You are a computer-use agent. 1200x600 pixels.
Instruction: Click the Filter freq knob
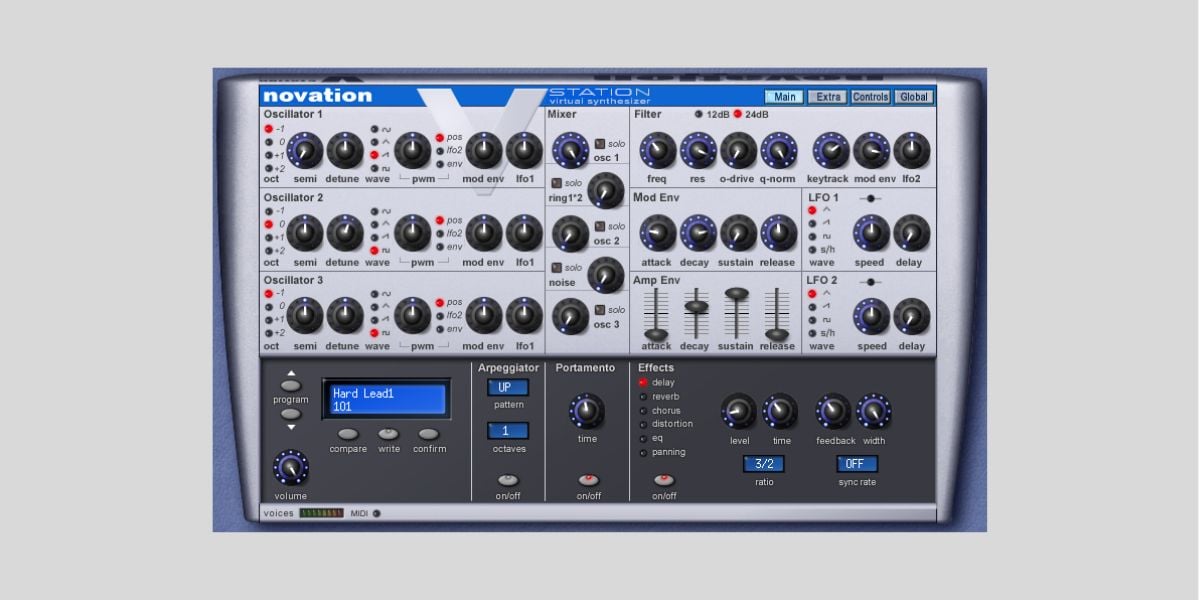(x=657, y=150)
